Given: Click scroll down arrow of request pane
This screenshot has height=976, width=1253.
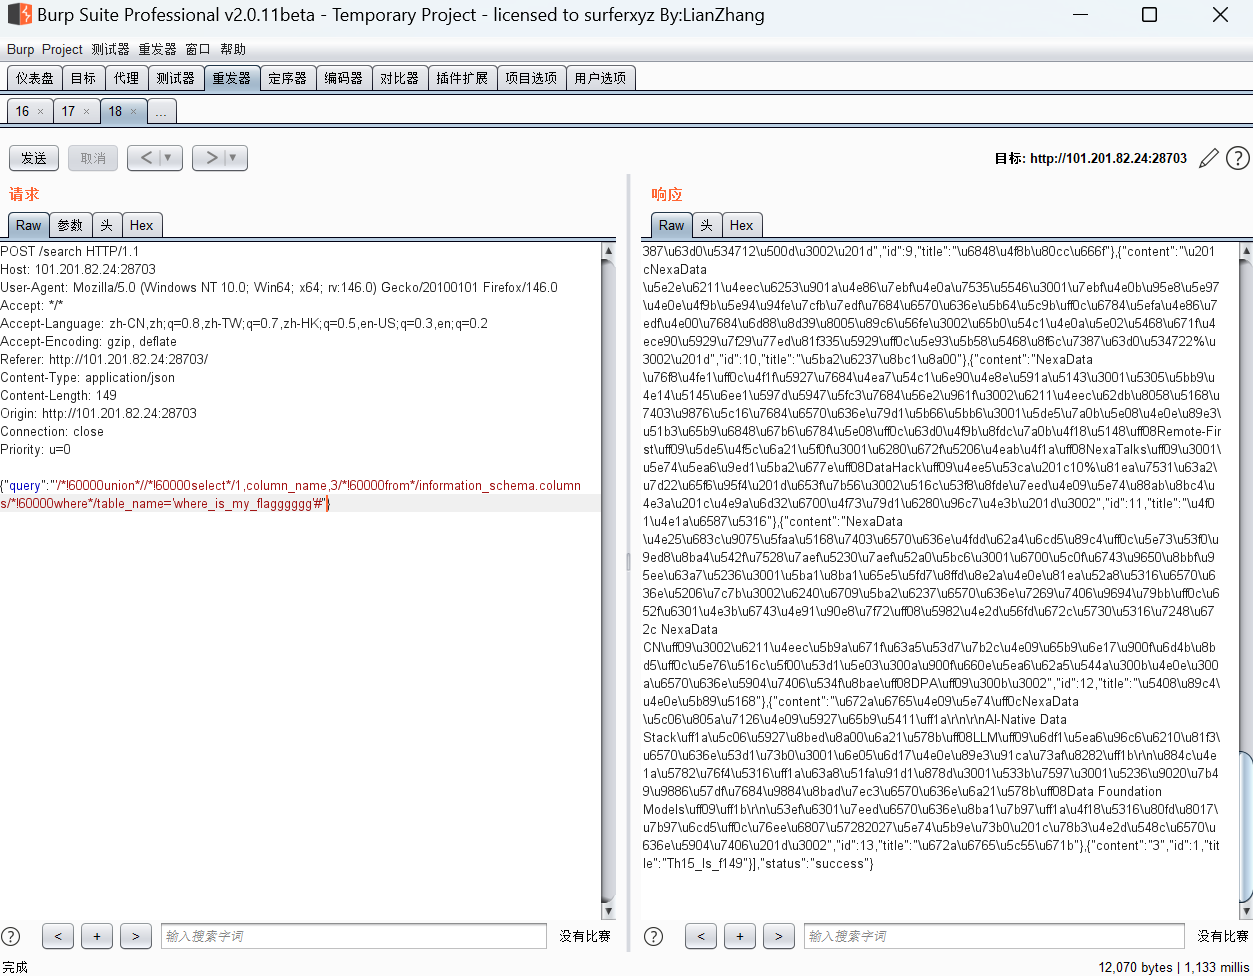Looking at the screenshot, I should pyautogui.click(x=609, y=911).
